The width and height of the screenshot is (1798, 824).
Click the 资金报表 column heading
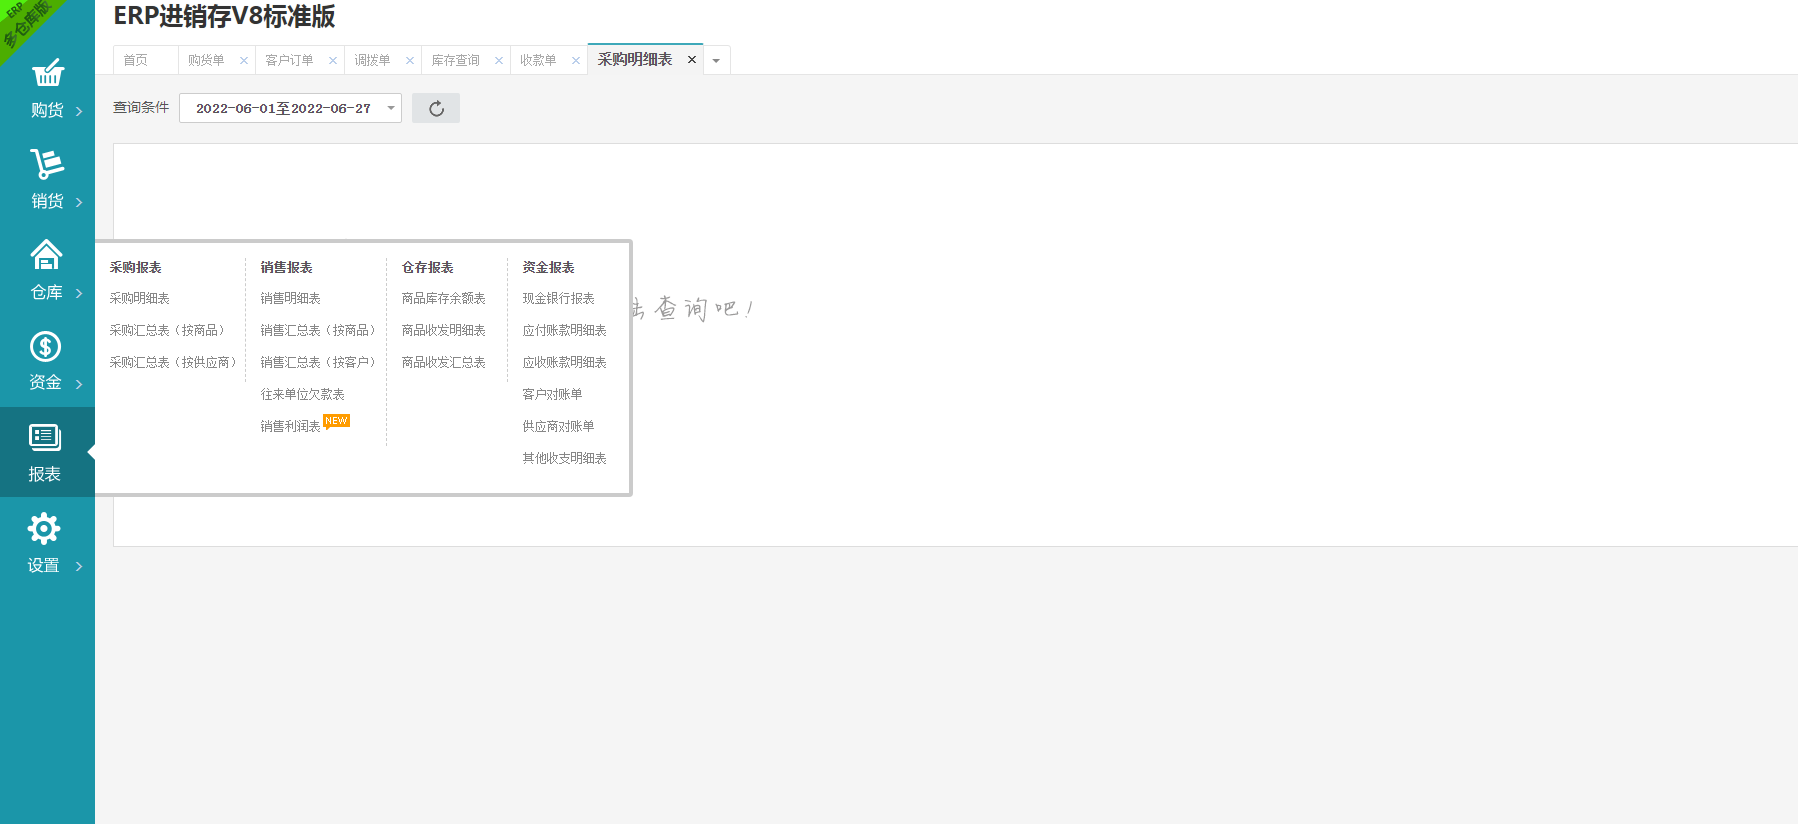click(x=549, y=268)
